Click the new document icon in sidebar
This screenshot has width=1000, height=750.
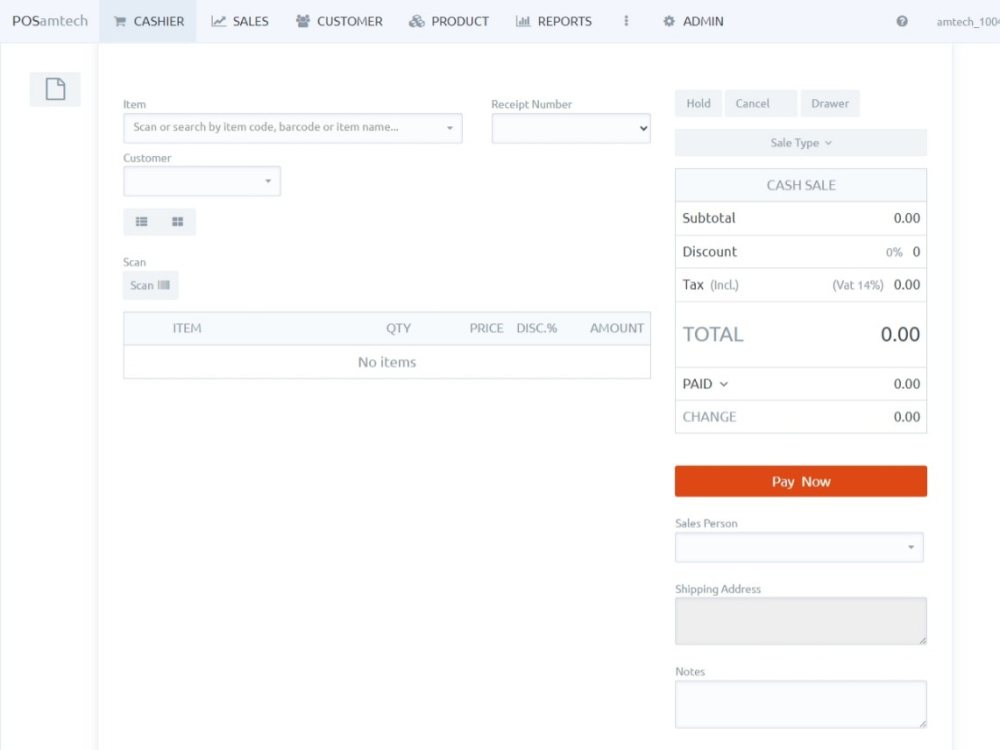pyautogui.click(x=55, y=89)
